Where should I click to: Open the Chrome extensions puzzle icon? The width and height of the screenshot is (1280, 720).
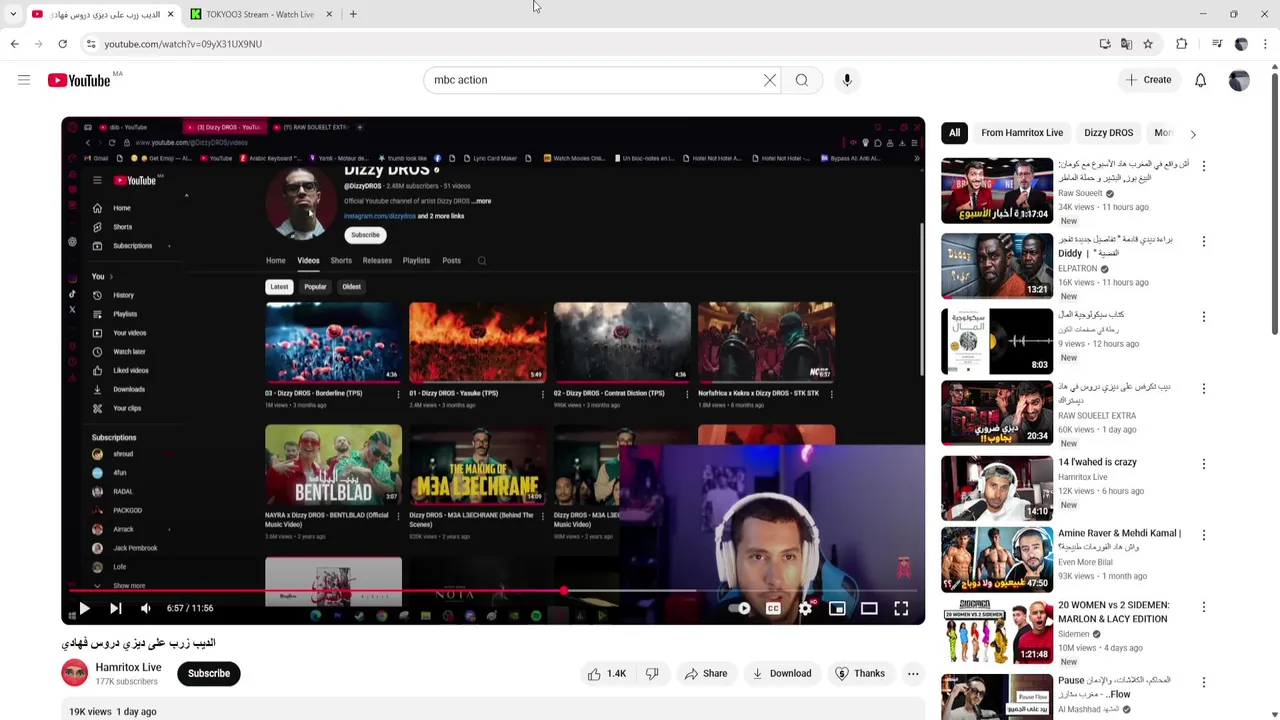coord(1182,44)
